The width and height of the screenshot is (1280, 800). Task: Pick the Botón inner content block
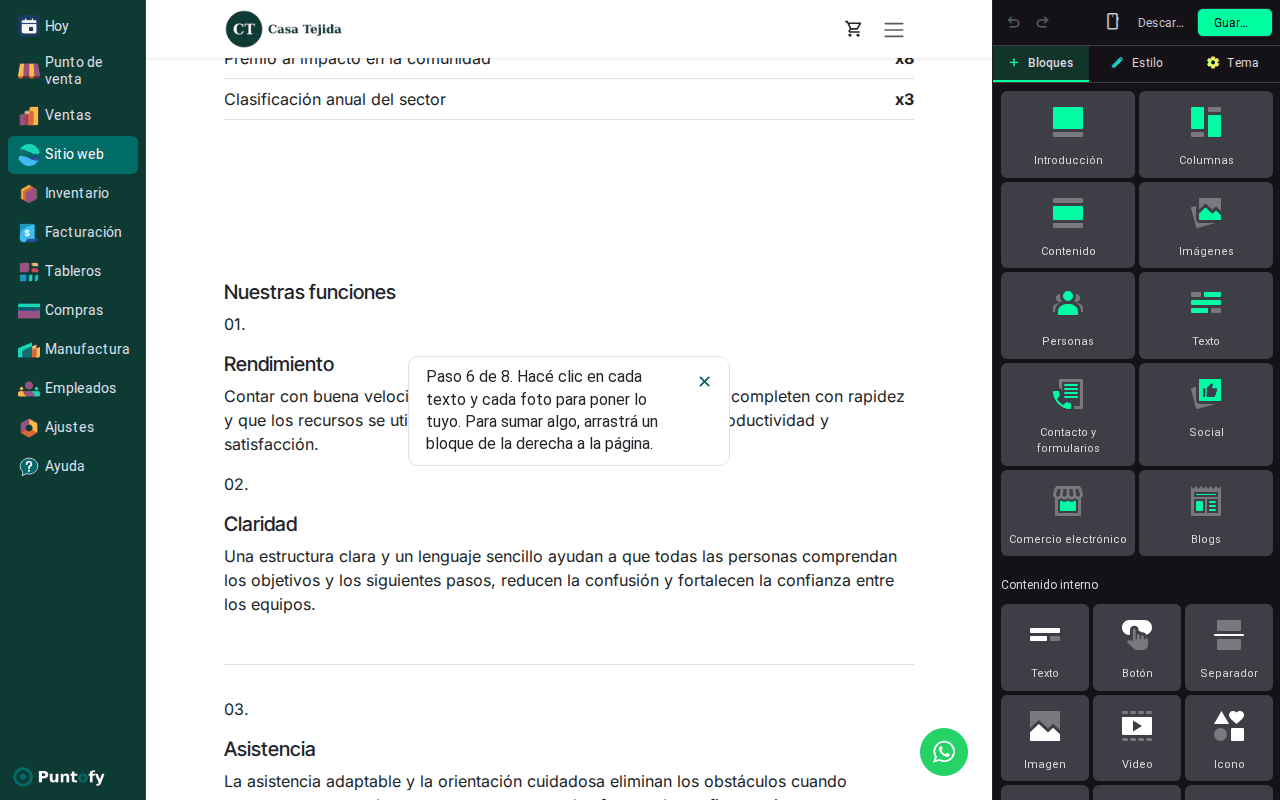click(1137, 647)
